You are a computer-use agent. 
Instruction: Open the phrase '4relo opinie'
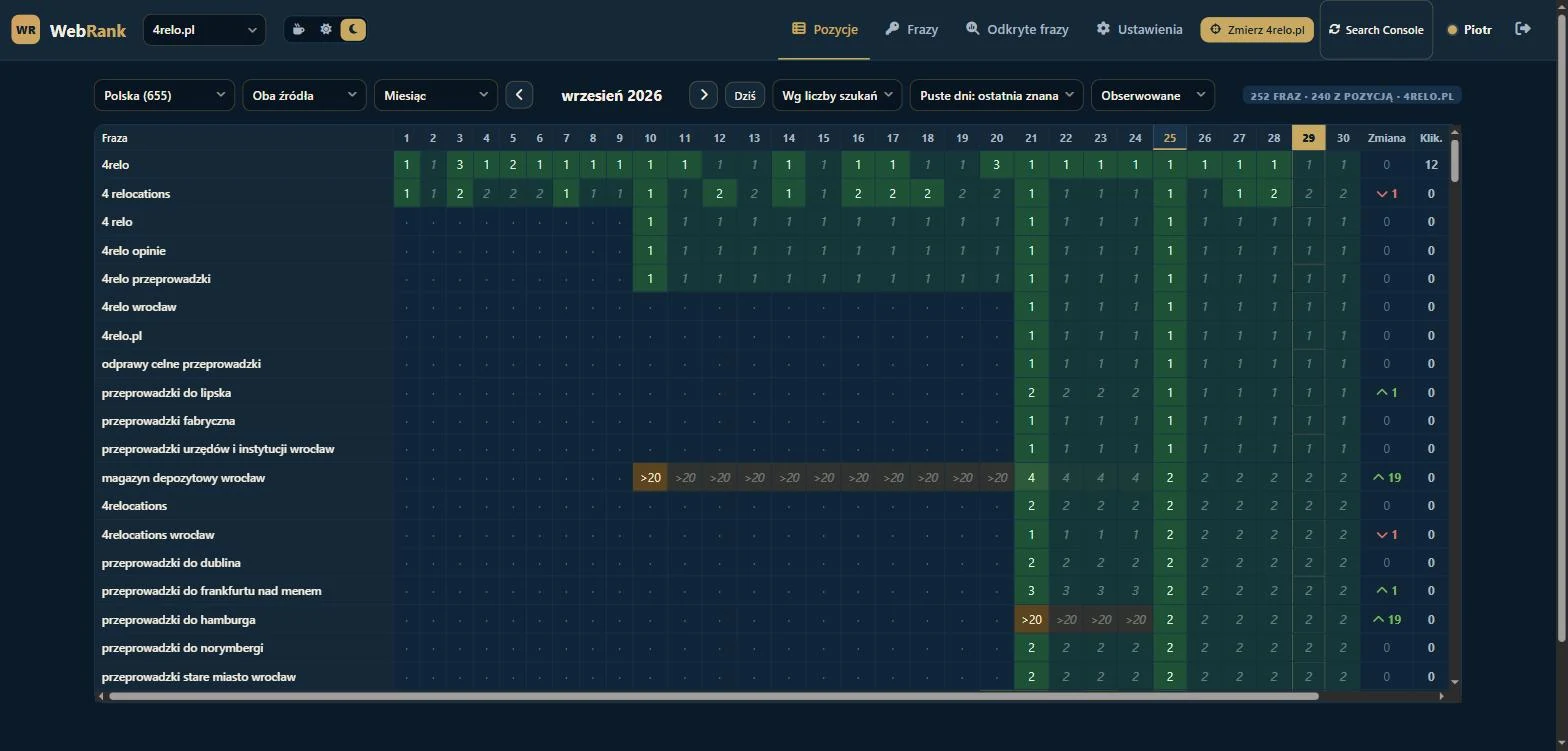coord(134,250)
